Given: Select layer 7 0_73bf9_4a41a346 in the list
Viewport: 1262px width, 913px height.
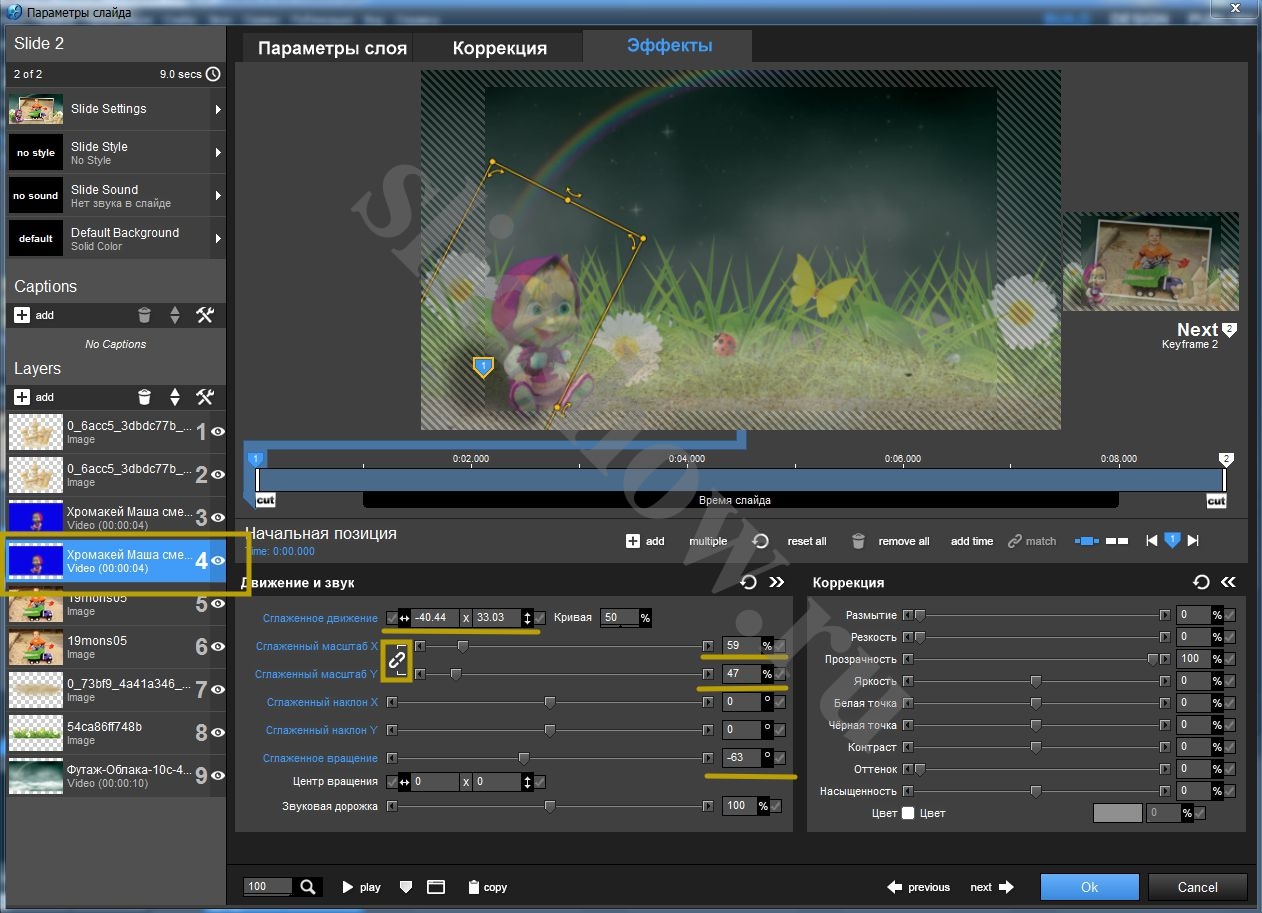Looking at the screenshot, I should (117, 690).
